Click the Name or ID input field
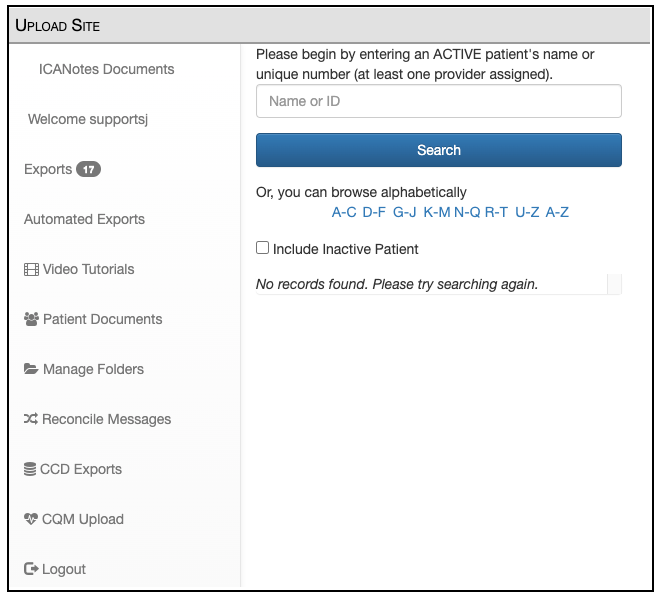This screenshot has width=659, height=598. [439, 101]
